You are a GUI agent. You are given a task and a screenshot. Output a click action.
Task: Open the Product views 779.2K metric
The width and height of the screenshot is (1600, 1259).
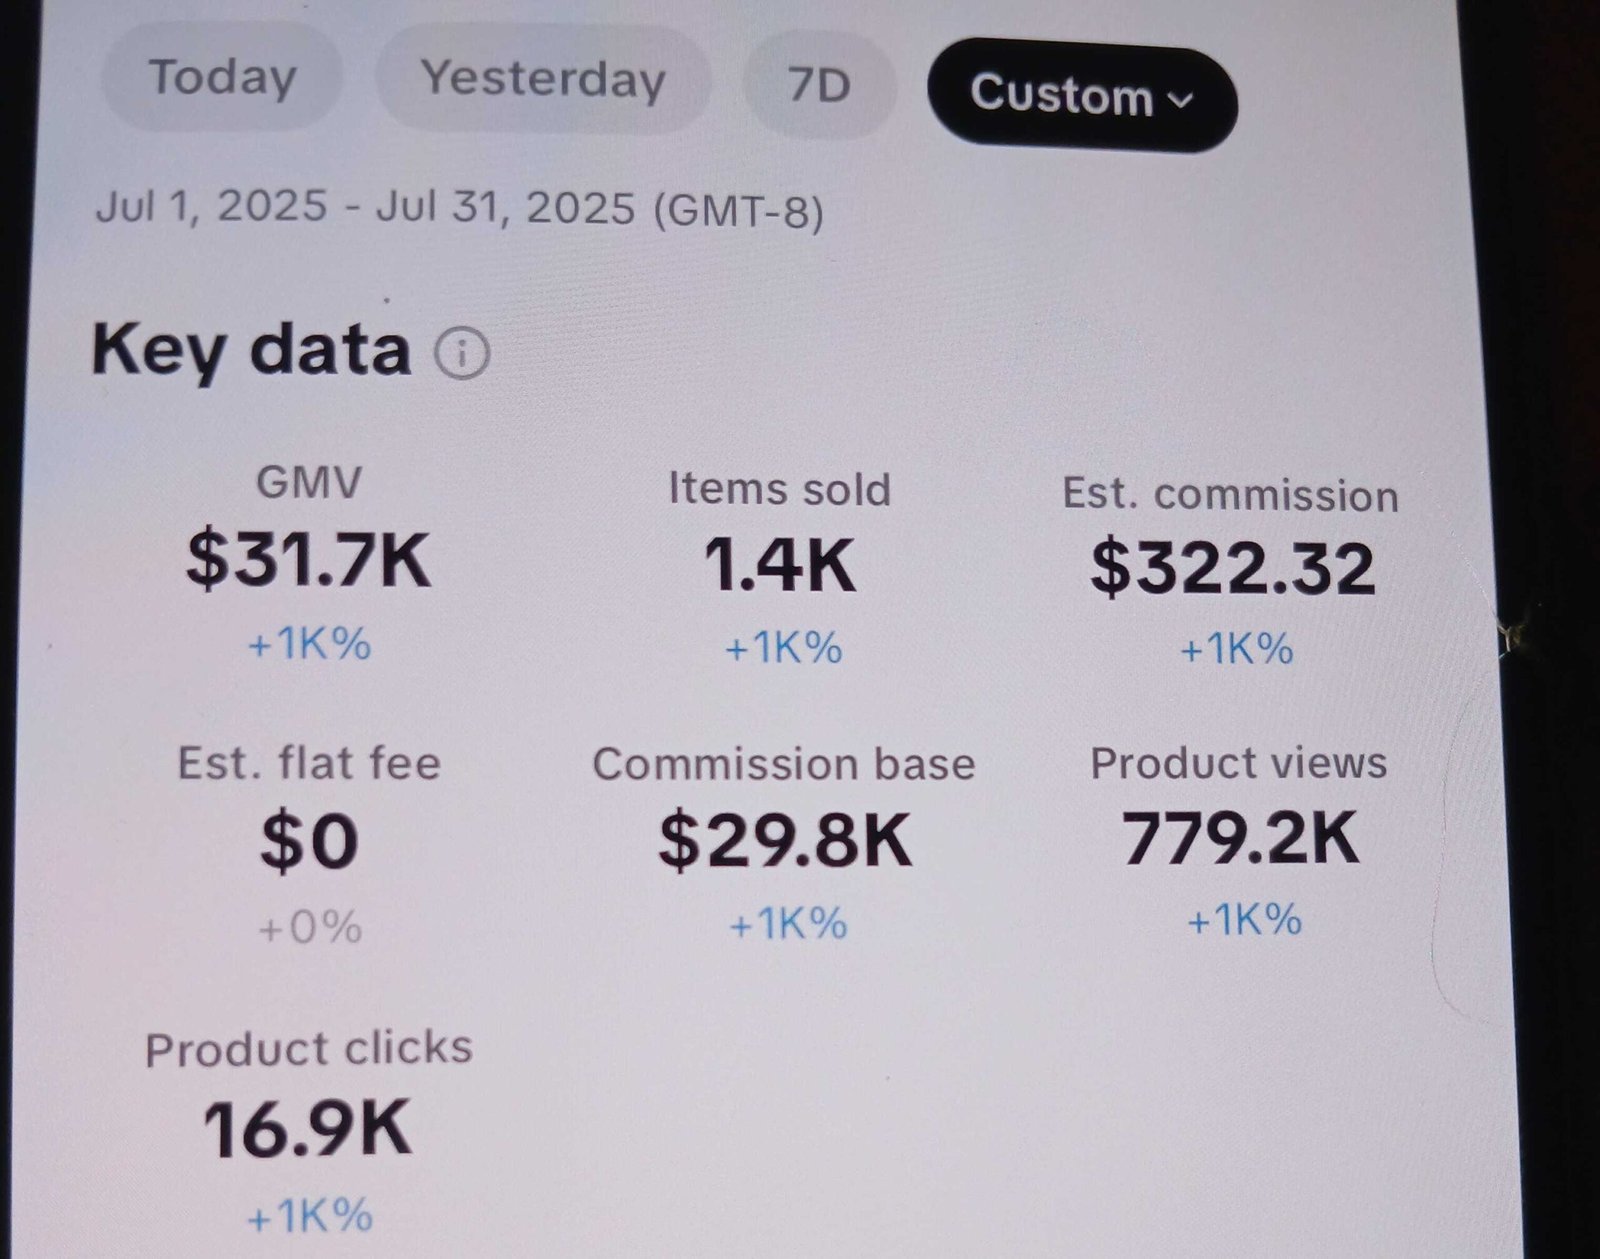coord(1239,838)
